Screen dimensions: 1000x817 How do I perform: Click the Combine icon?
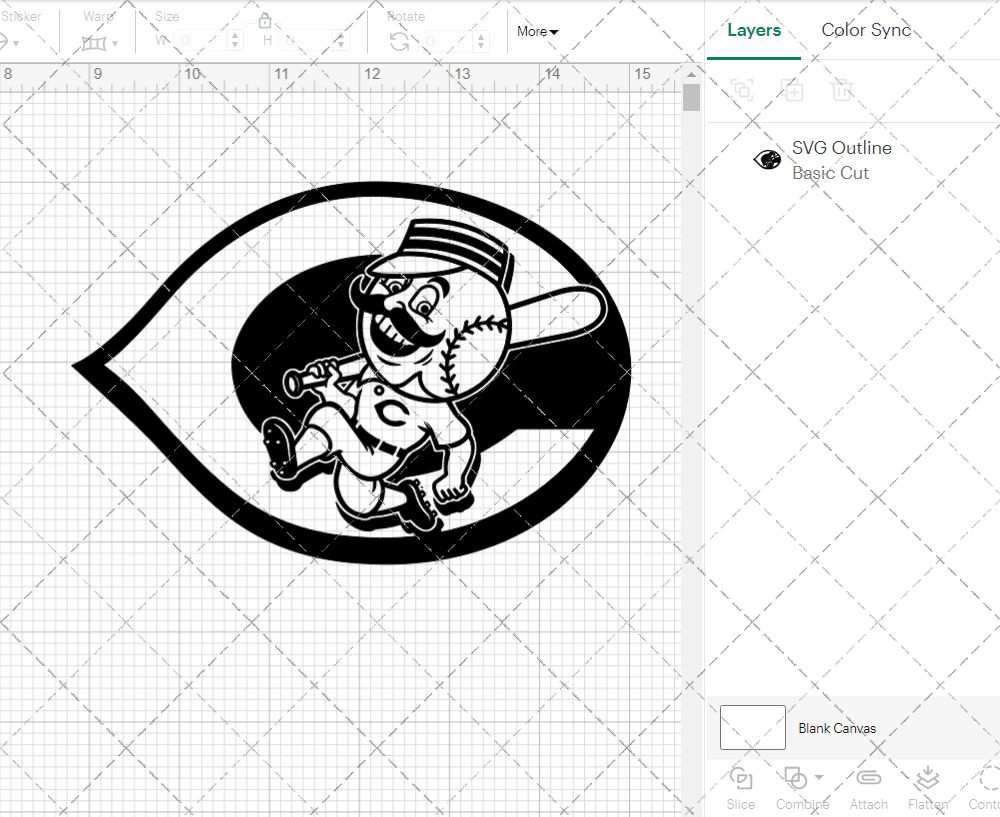pos(795,778)
